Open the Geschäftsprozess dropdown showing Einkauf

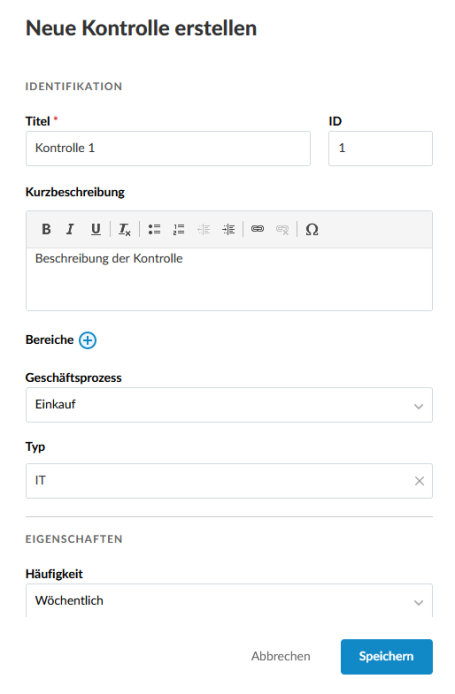229,405
